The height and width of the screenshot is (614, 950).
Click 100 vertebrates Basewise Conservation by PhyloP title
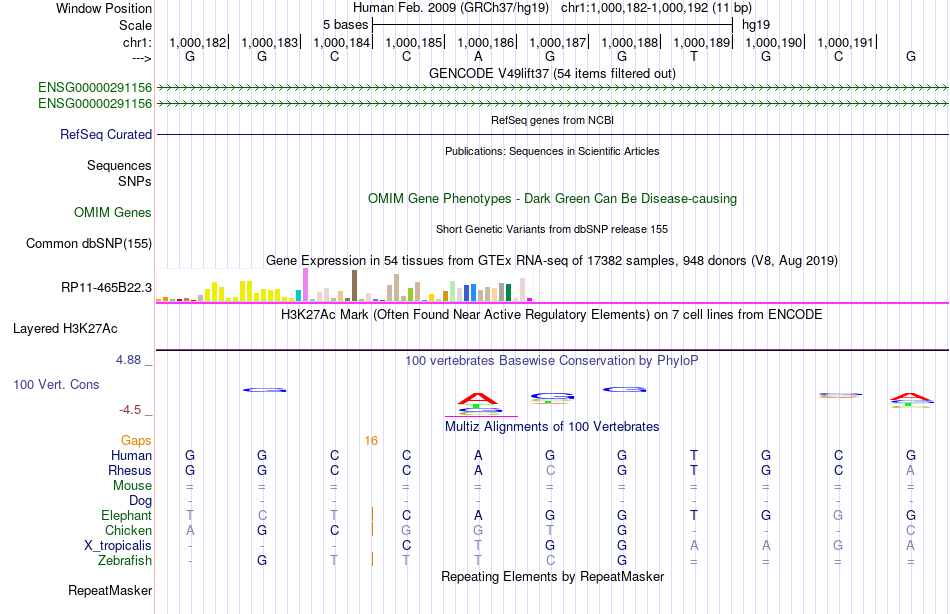click(552, 361)
